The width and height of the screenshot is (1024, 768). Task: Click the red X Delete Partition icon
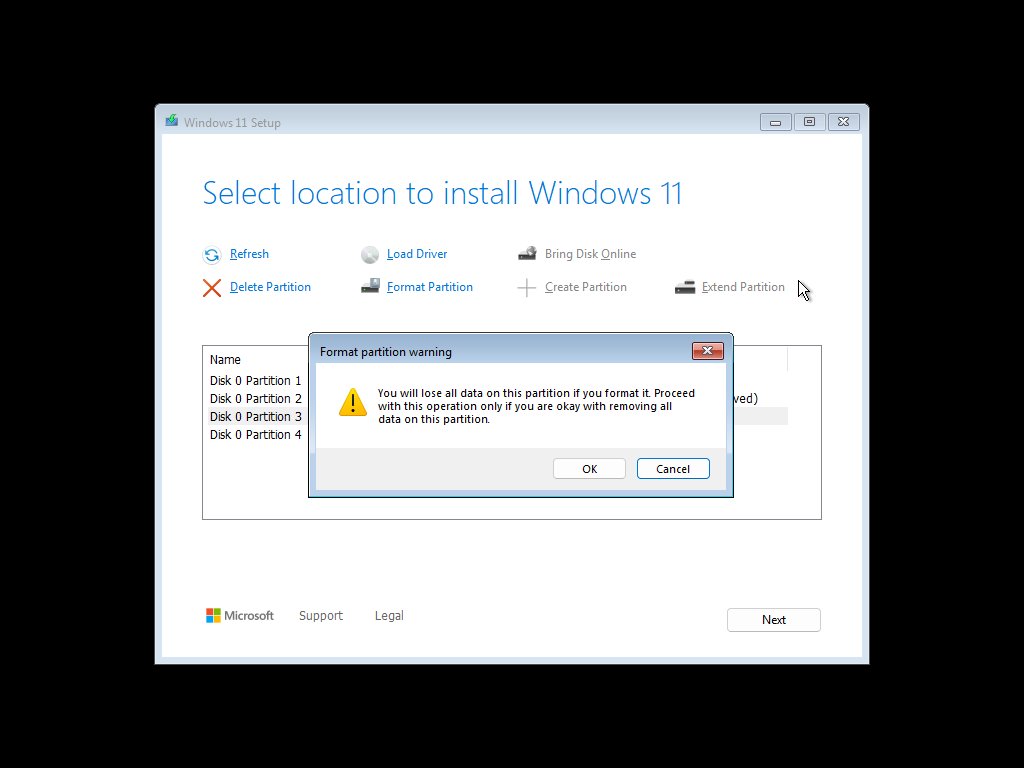click(x=212, y=288)
